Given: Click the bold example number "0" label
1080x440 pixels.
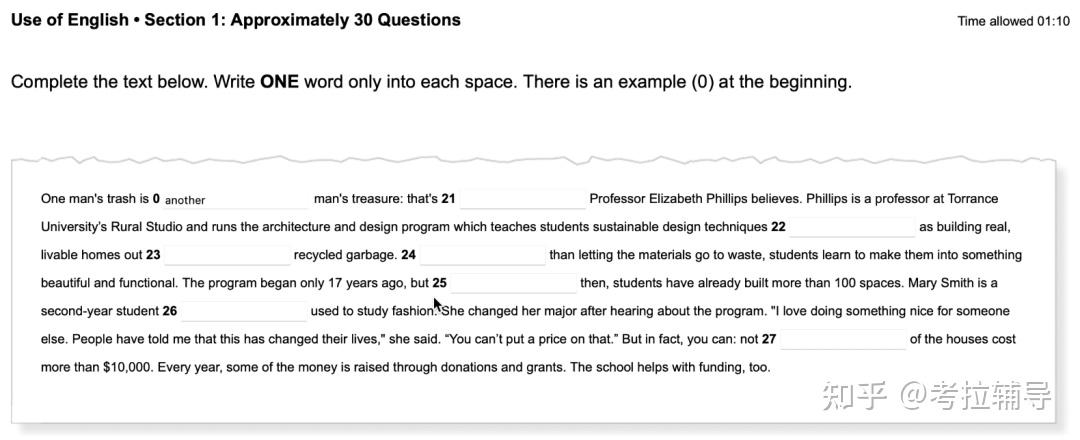Looking at the screenshot, I should pyautogui.click(x=156, y=199).
